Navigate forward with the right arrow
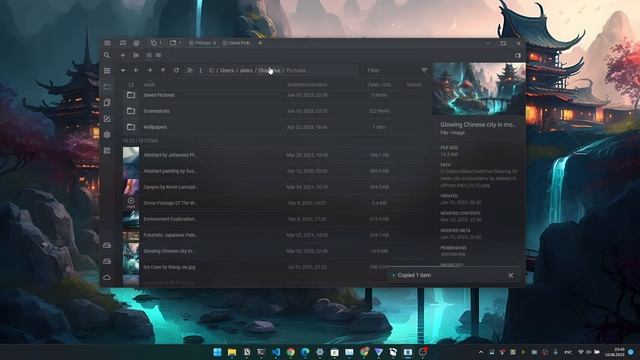 click(x=150, y=70)
